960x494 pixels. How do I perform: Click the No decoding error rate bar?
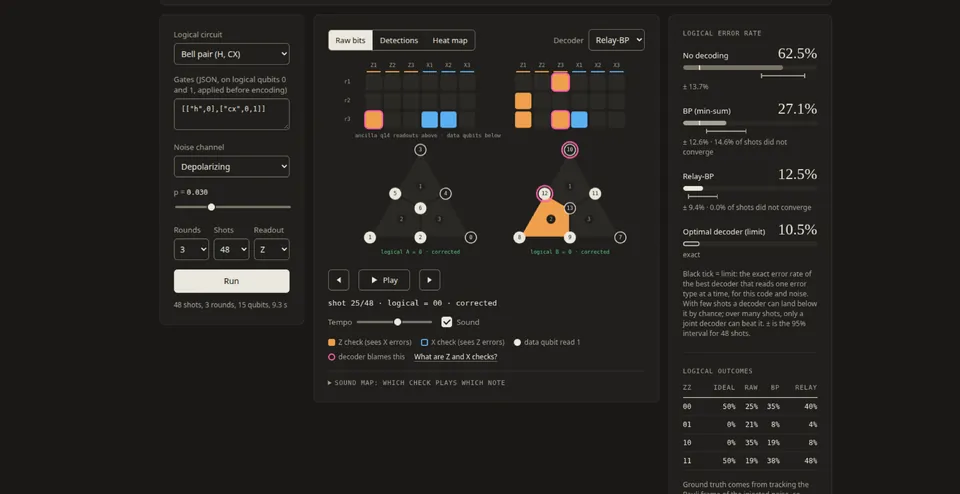tap(750, 67)
